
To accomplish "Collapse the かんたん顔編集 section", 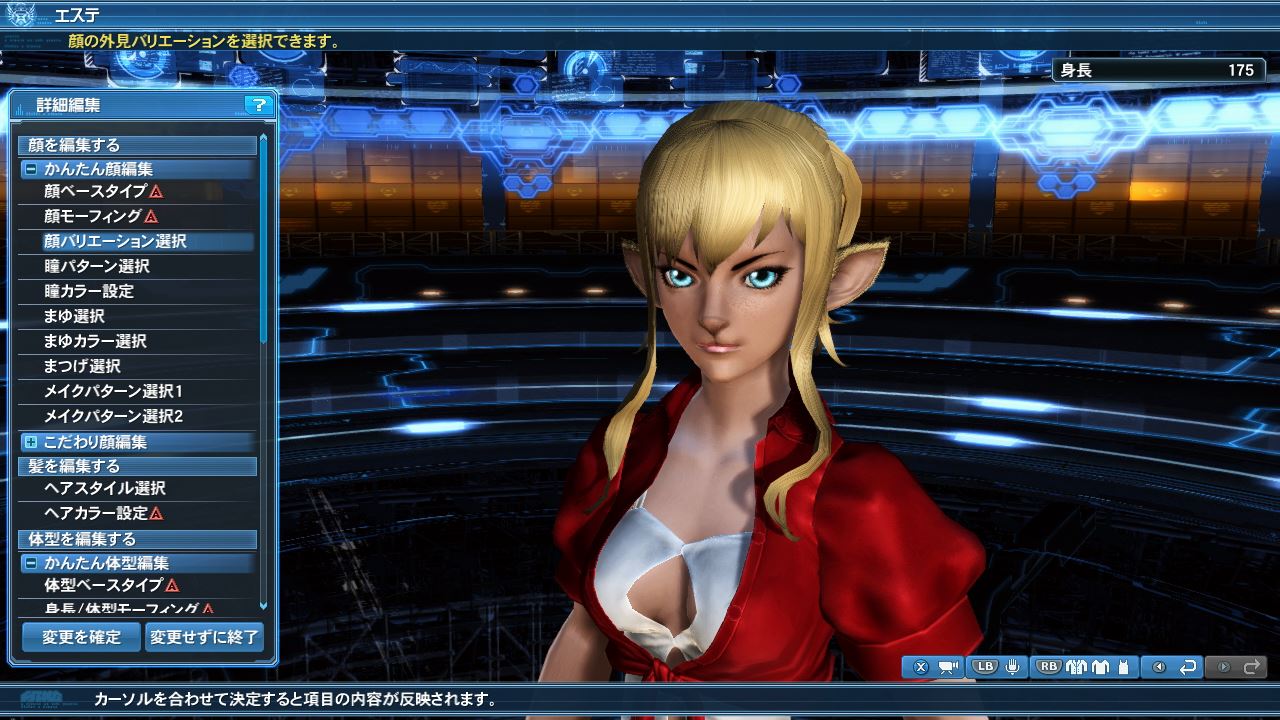I will [30, 170].
